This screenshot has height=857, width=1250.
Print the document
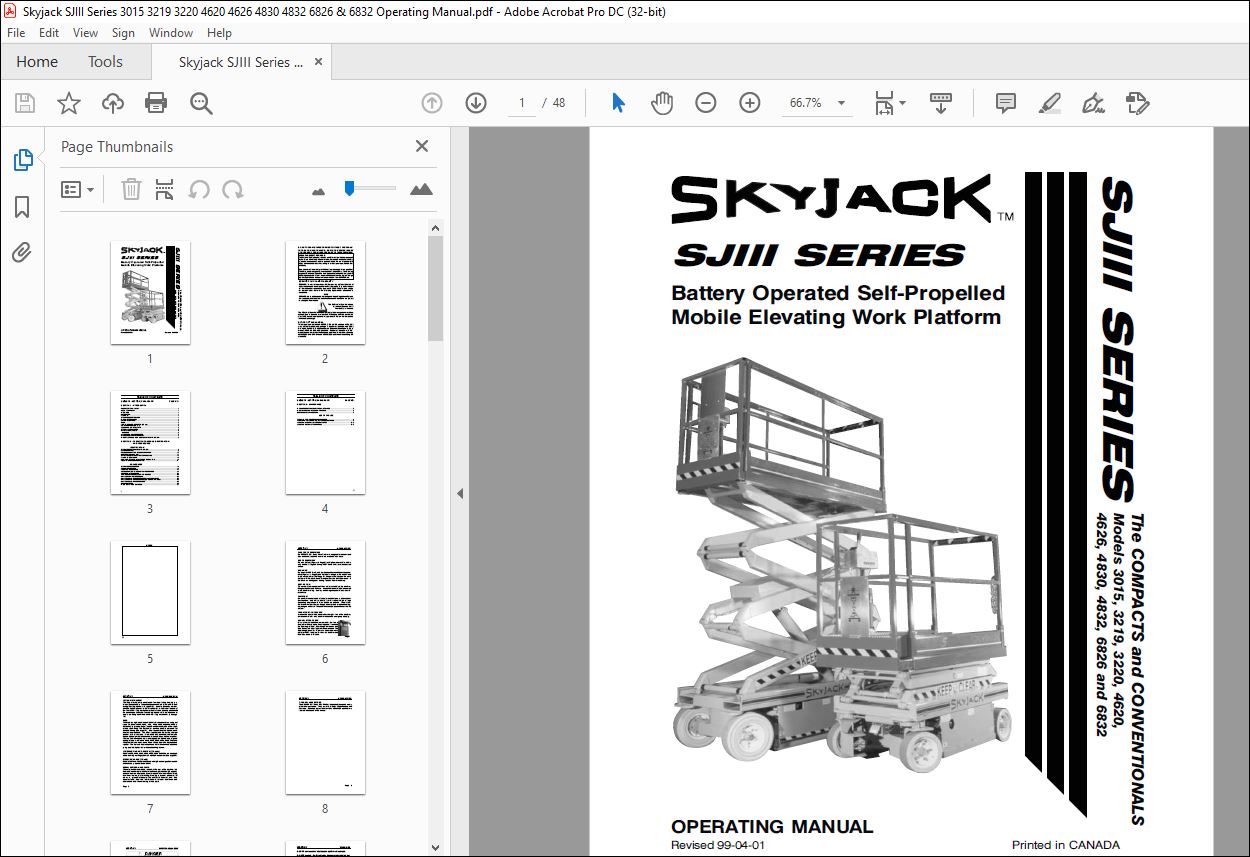(x=156, y=102)
